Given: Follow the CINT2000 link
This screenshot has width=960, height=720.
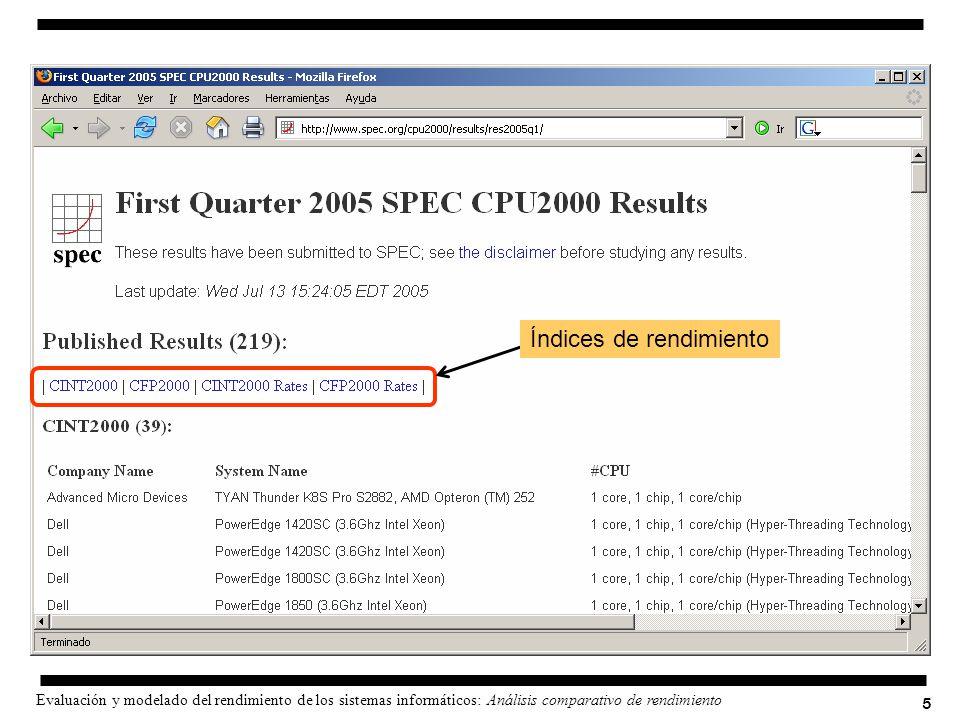Looking at the screenshot, I should [x=83, y=386].
